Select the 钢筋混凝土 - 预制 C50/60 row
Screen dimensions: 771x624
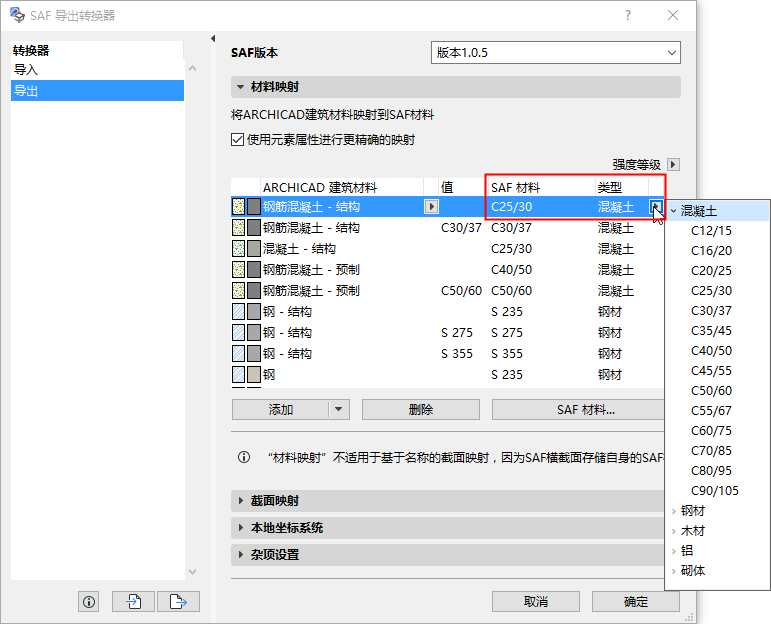point(447,291)
